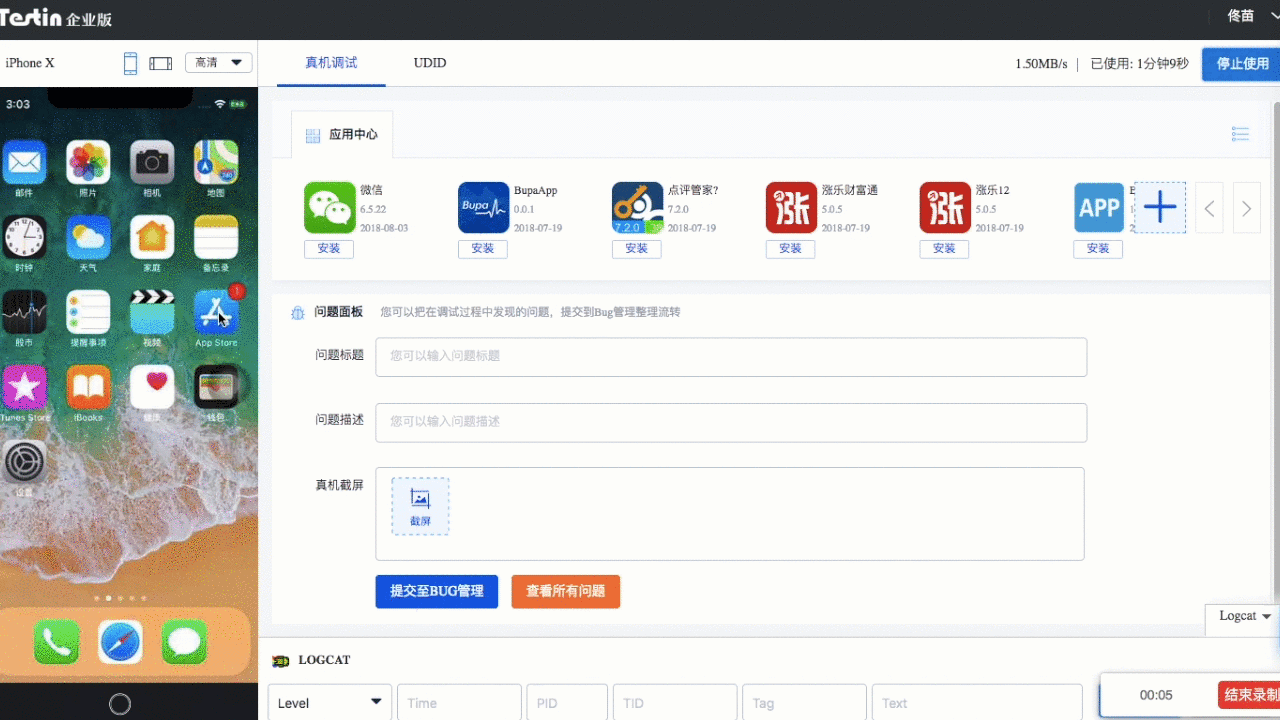Open the iBooks app
Screen dimensions: 1280x720
coord(88,387)
